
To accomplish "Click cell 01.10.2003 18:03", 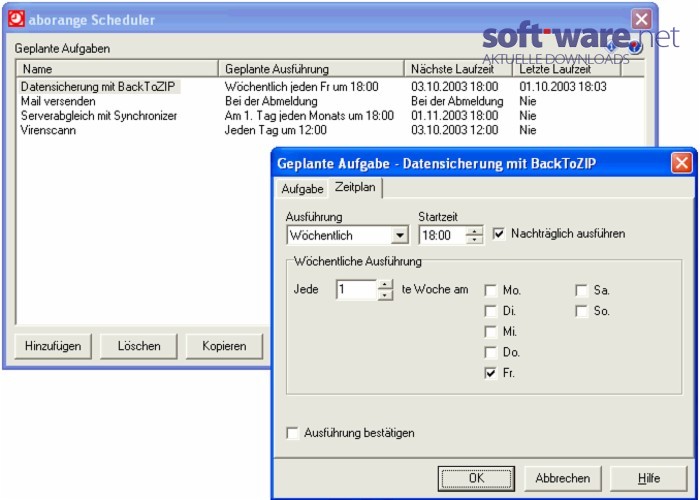I will (563, 87).
